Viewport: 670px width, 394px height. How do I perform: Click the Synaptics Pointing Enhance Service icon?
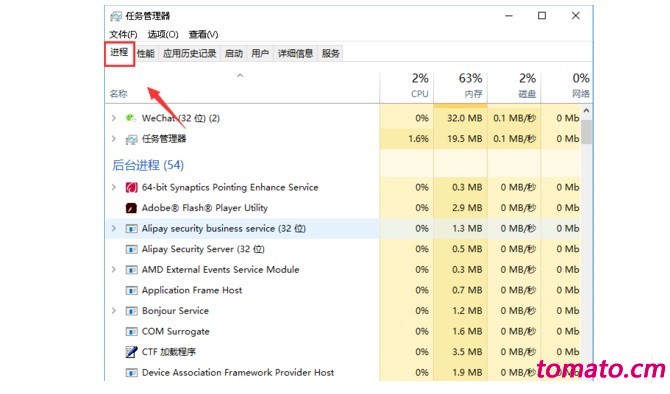pyautogui.click(x=131, y=188)
